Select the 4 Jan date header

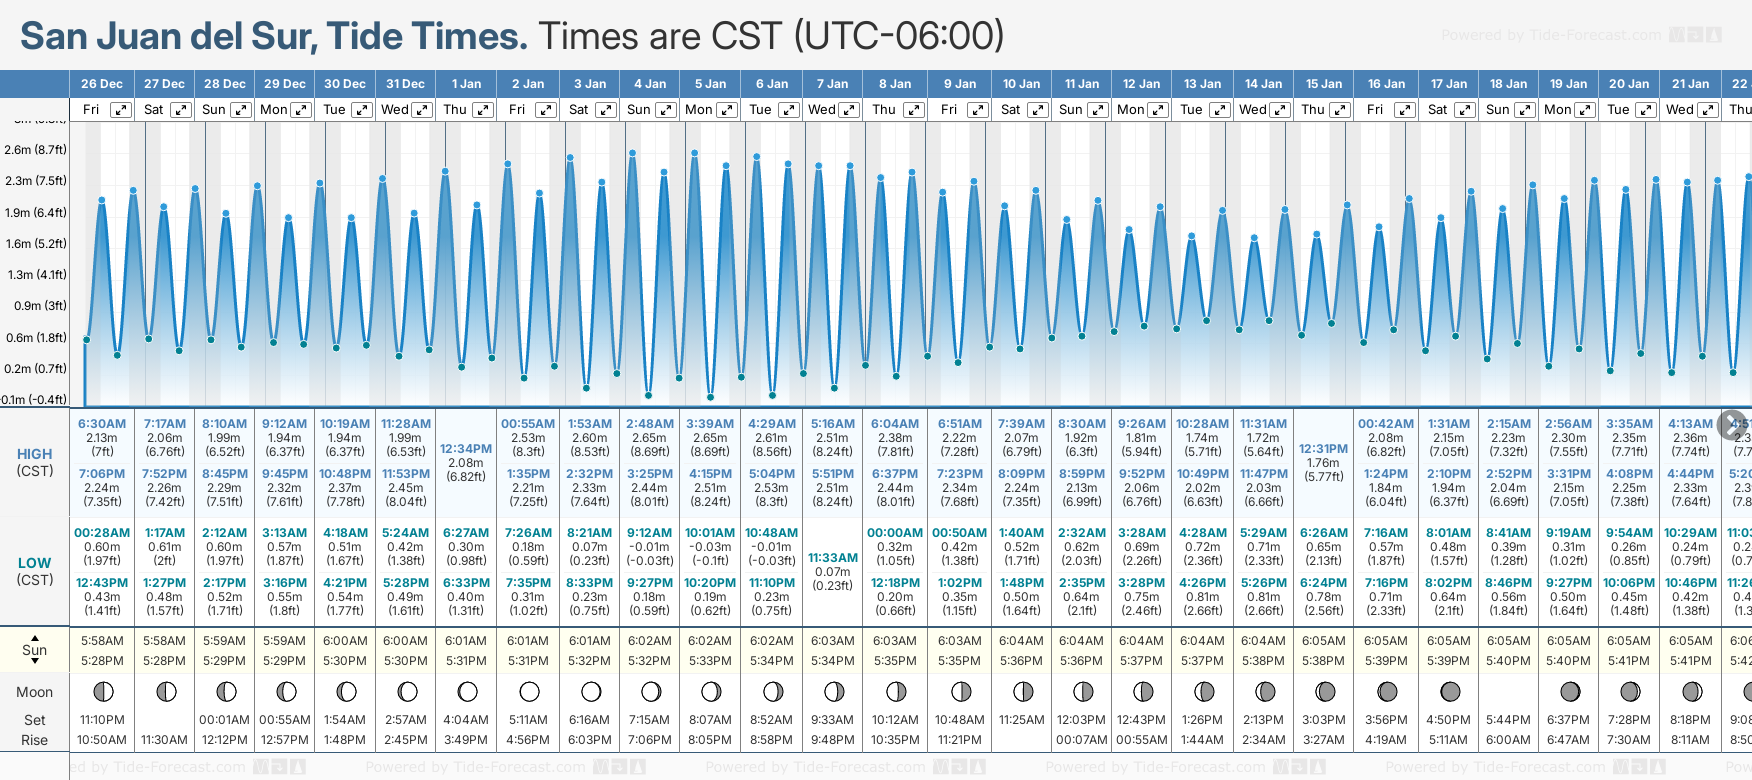650,84
